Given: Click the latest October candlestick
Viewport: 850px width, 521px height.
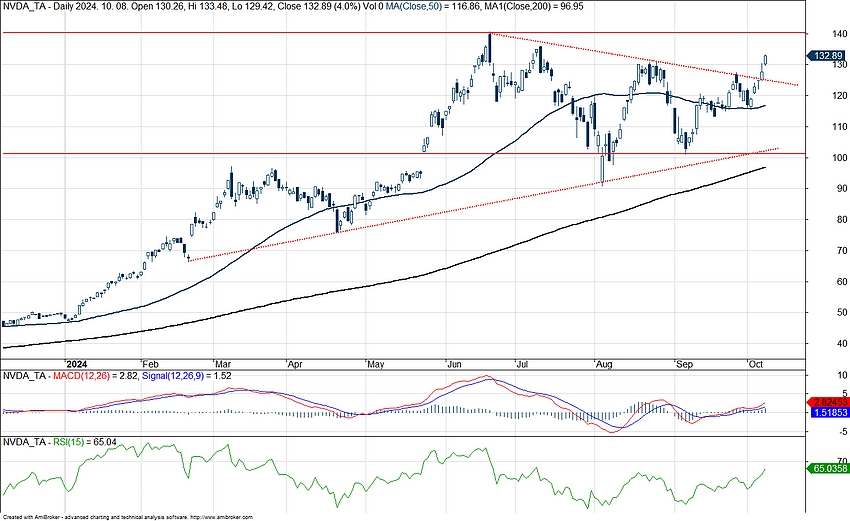Looking at the screenshot, I should point(766,60).
